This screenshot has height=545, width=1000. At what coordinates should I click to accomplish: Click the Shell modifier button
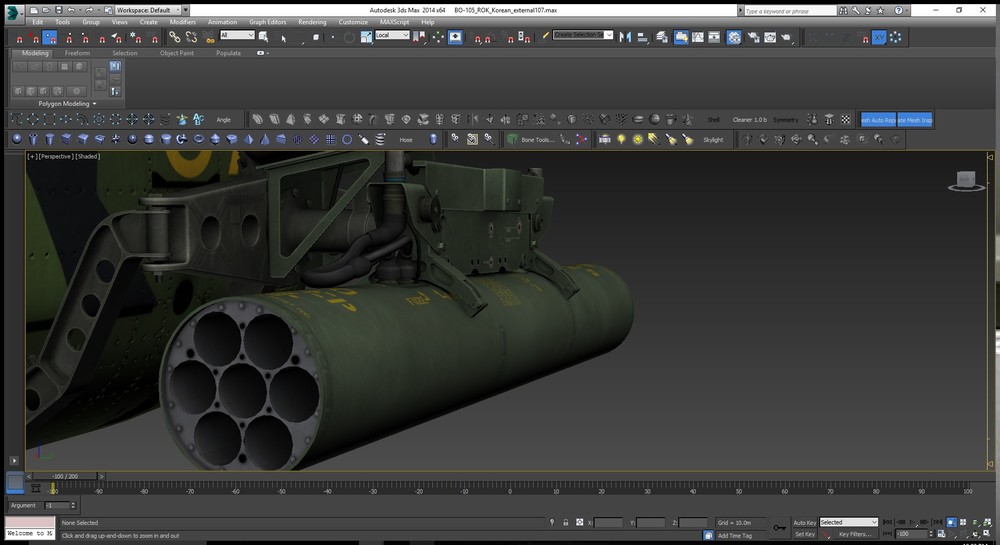pos(714,119)
